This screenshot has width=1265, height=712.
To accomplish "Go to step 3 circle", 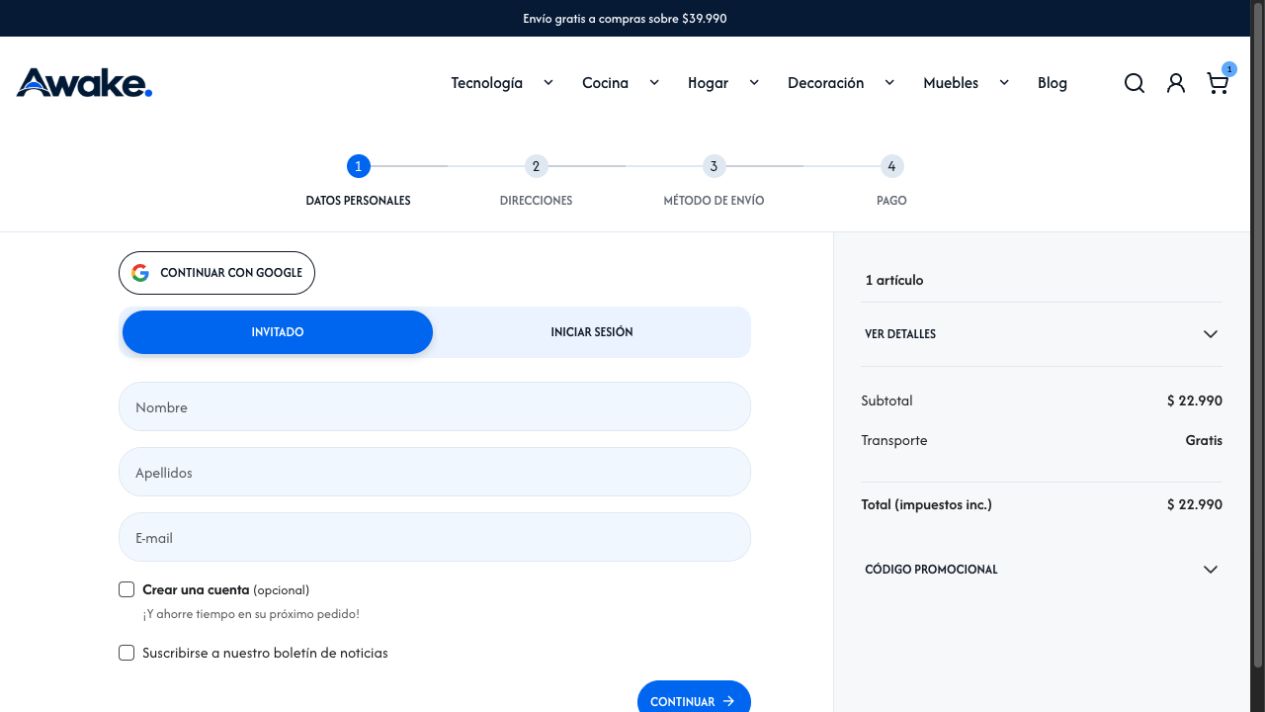I will point(713,166).
